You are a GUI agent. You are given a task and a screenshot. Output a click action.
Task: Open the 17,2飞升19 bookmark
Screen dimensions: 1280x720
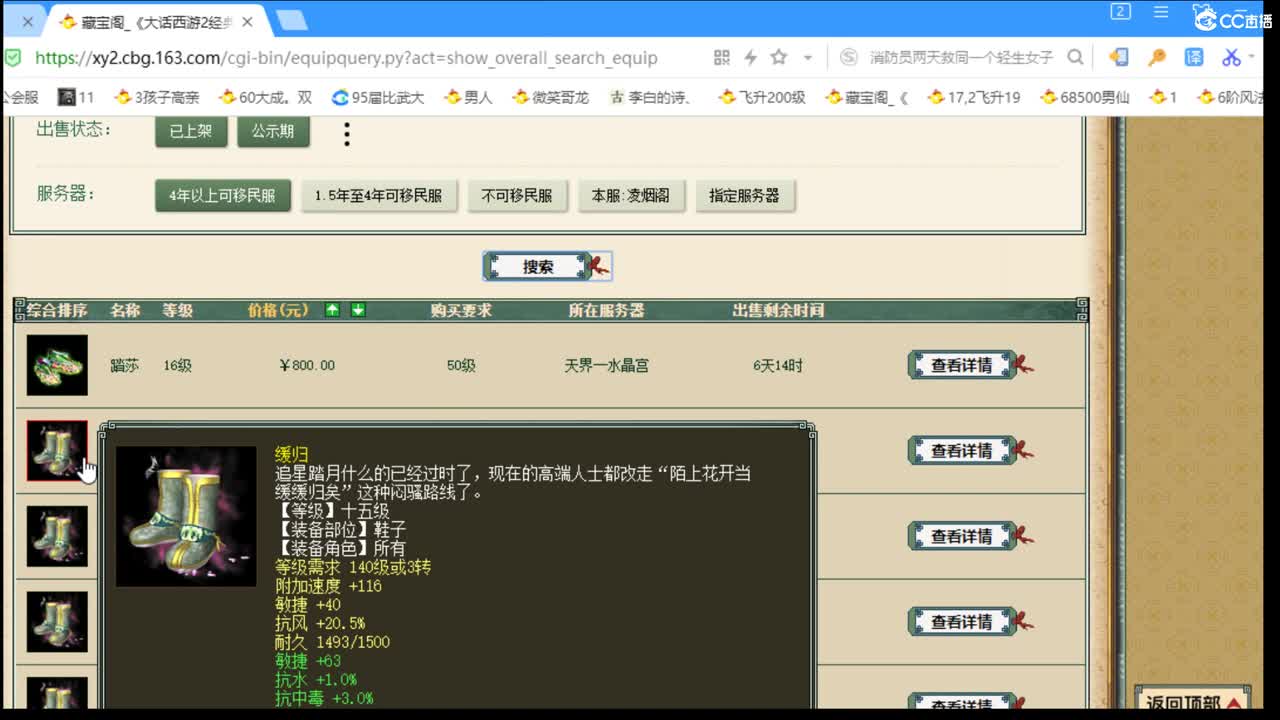click(973, 97)
